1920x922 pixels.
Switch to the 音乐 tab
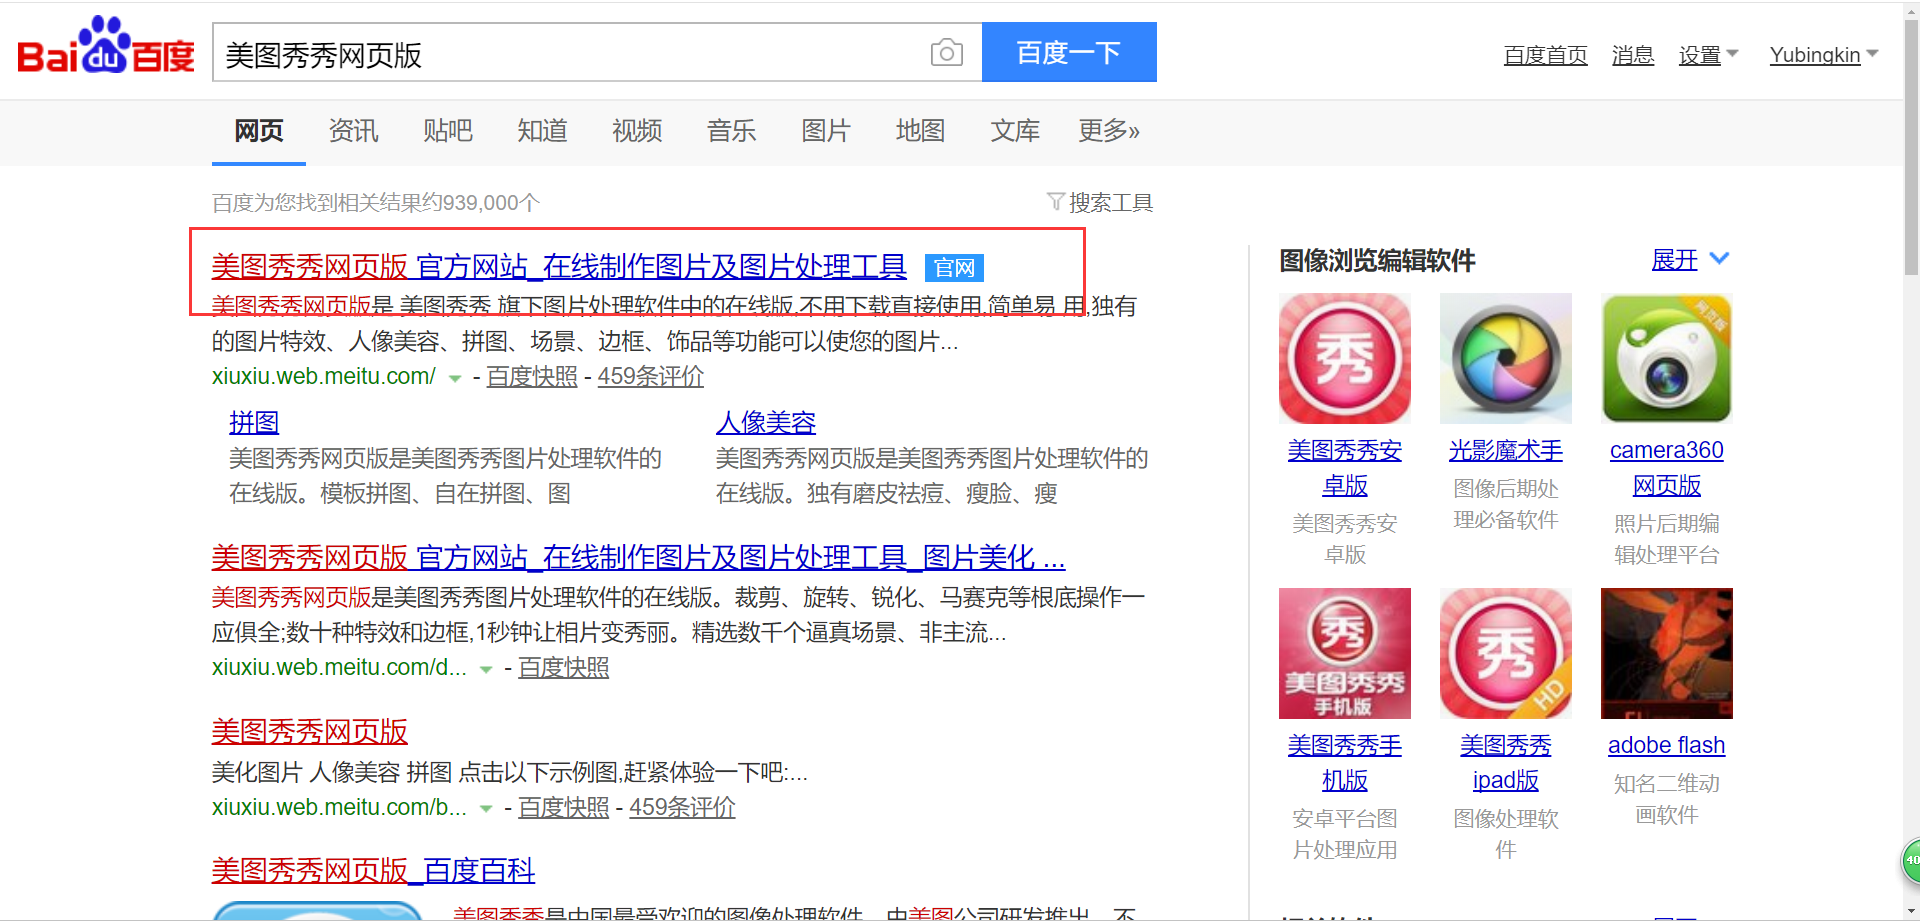(731, 131)
